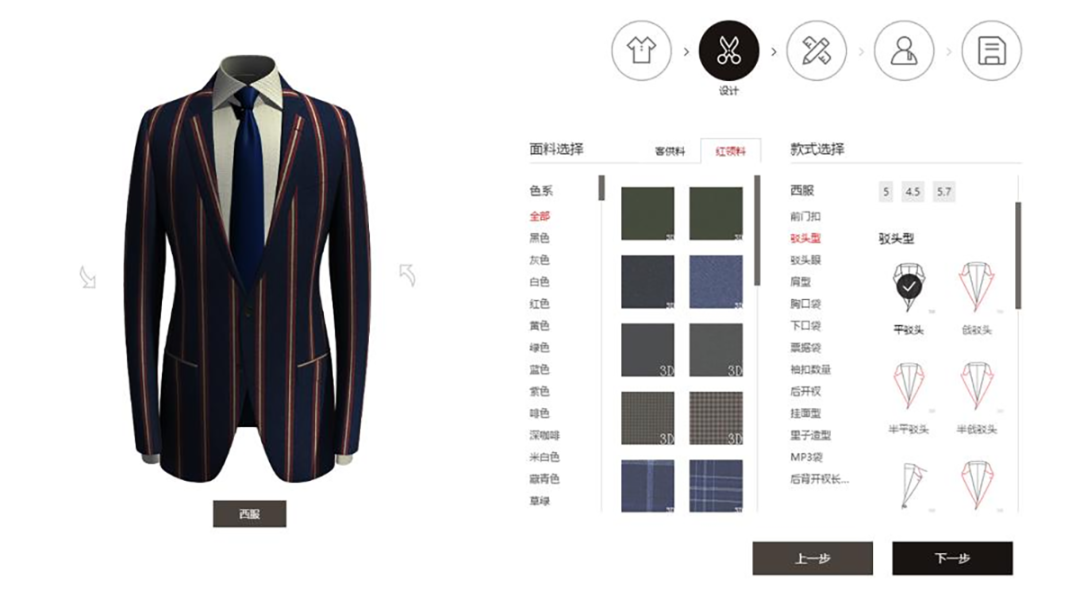Rotate jacket preview with the right arrow
Viewport: 1080px width, 599px height.
(407, 275)
